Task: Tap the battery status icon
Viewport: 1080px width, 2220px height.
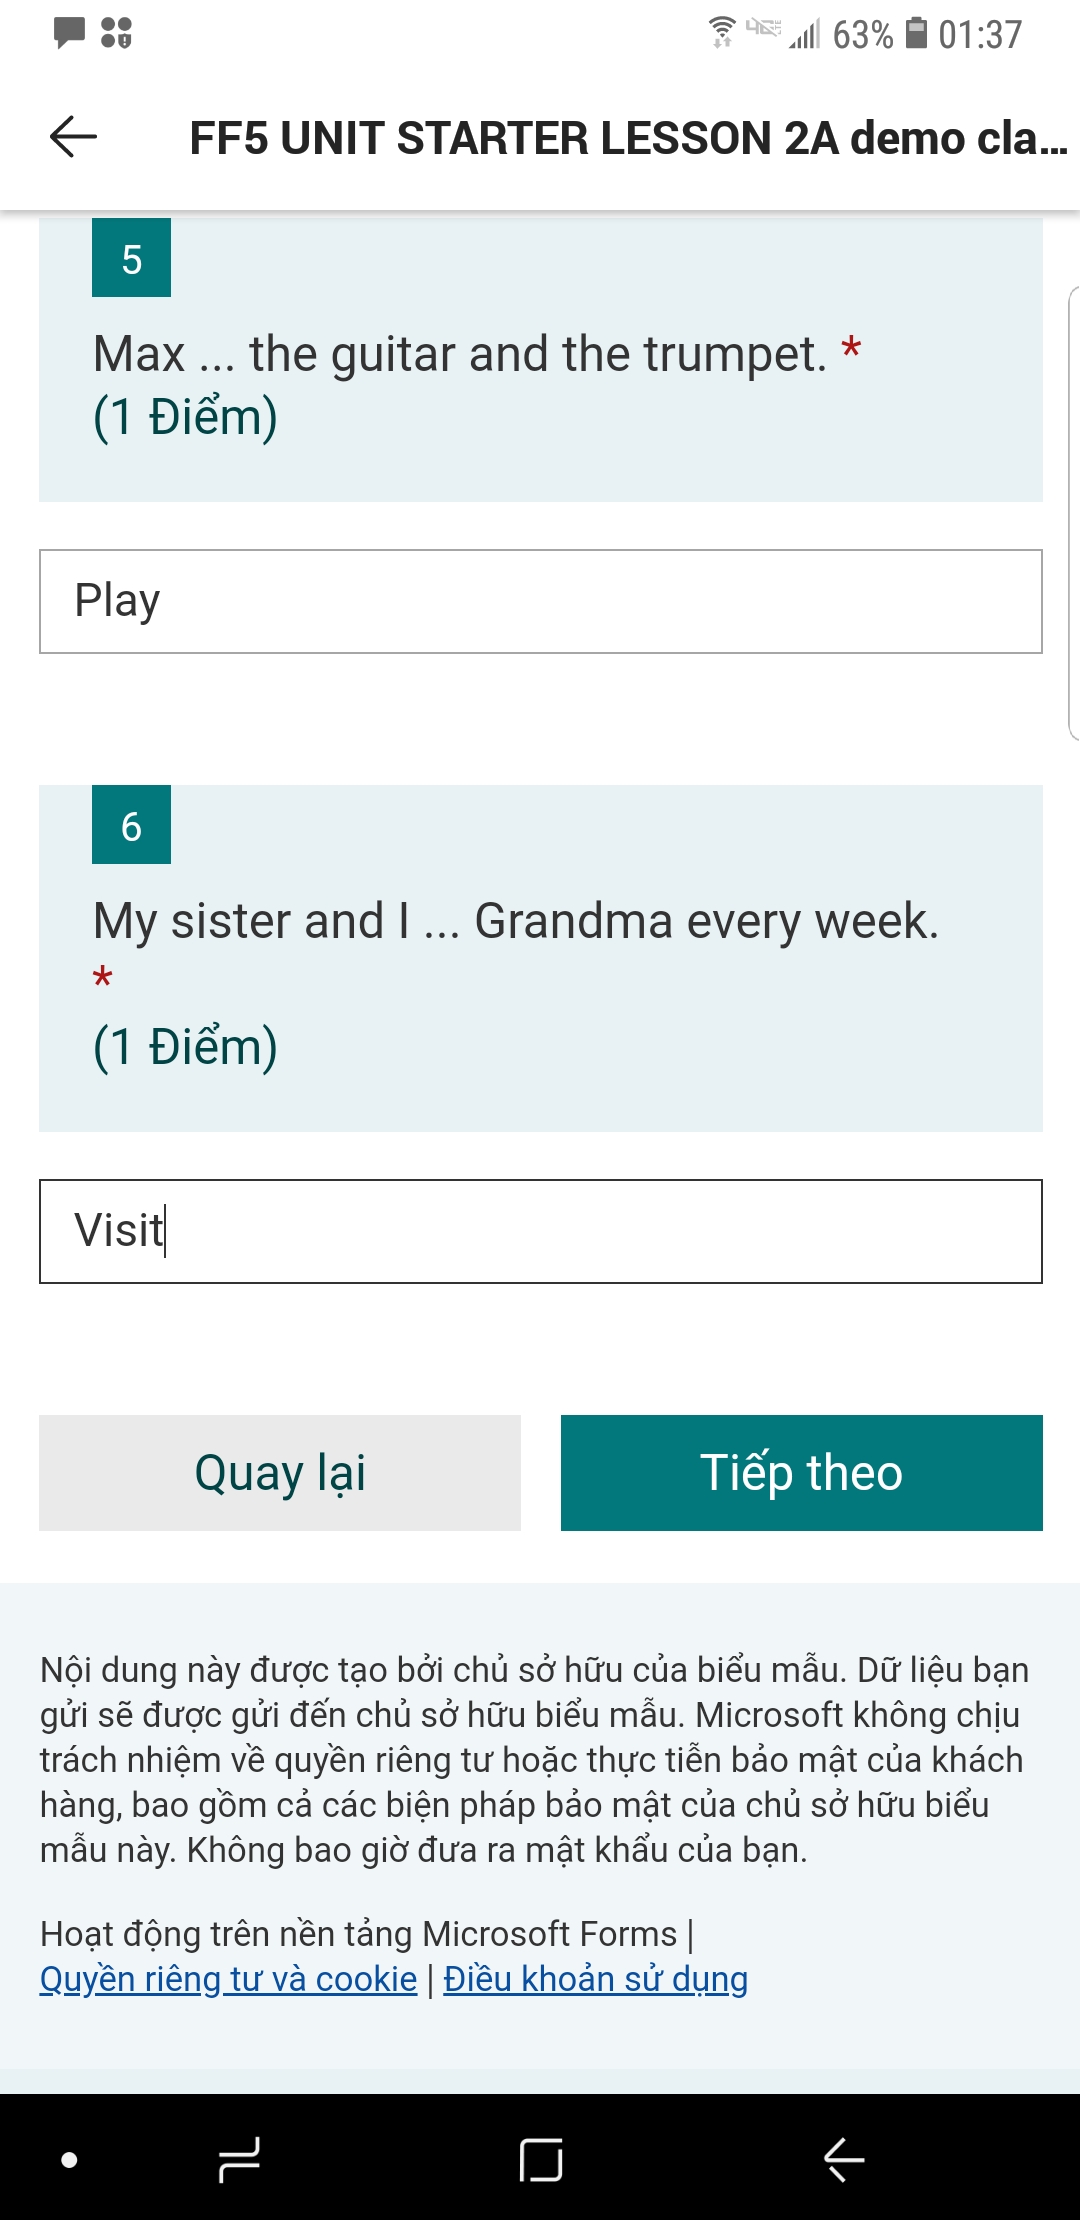Action: pyautogui.click(x=916, y=33)
